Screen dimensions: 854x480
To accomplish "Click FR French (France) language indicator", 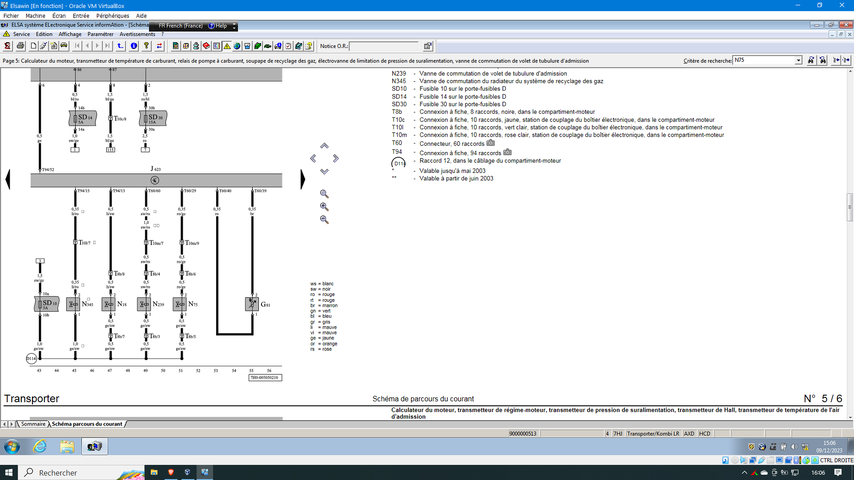I will coord(180,26).
